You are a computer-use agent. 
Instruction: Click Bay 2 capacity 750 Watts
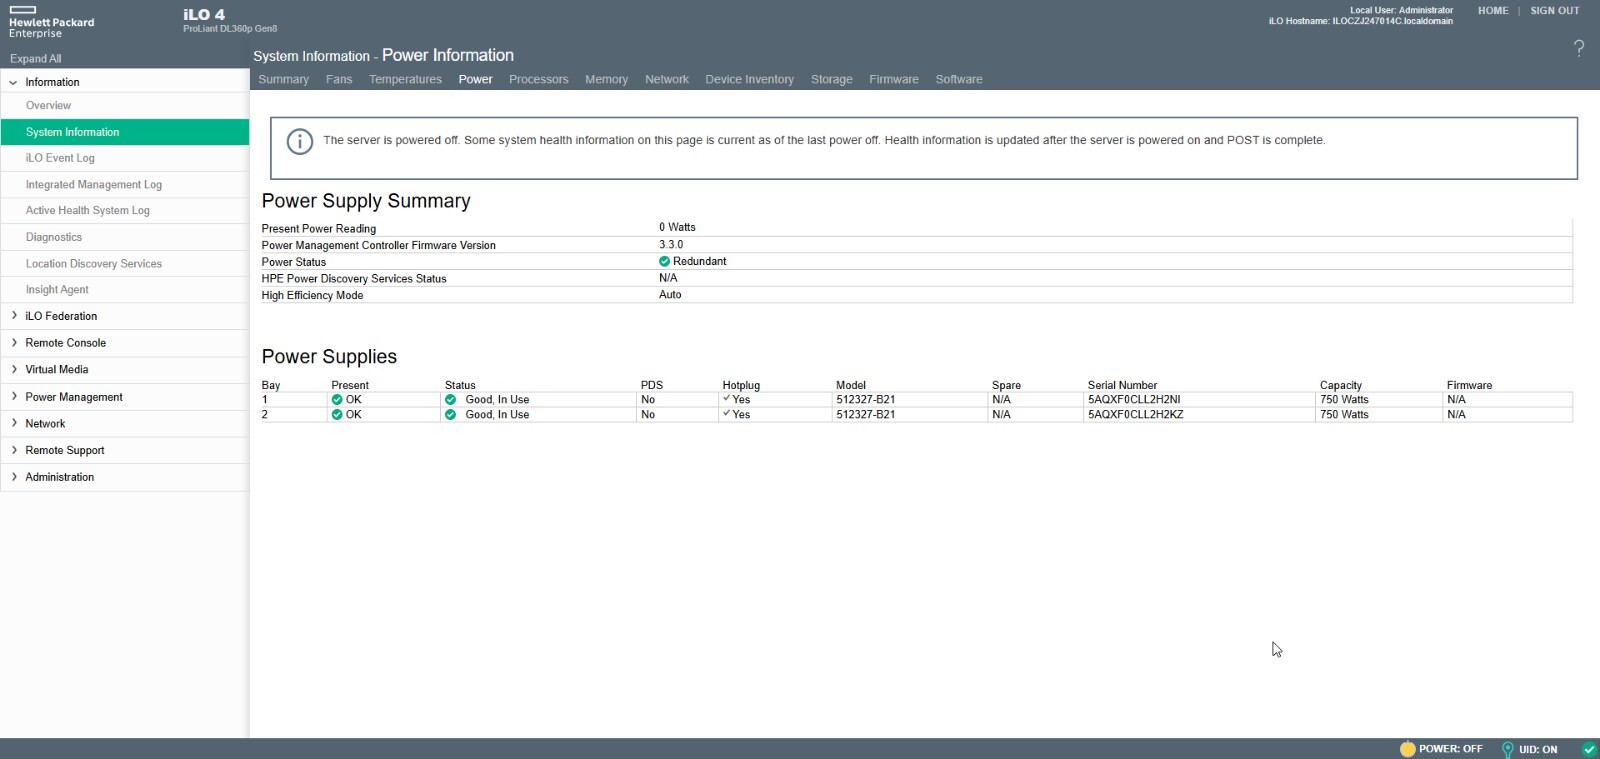coord(1344,414)
